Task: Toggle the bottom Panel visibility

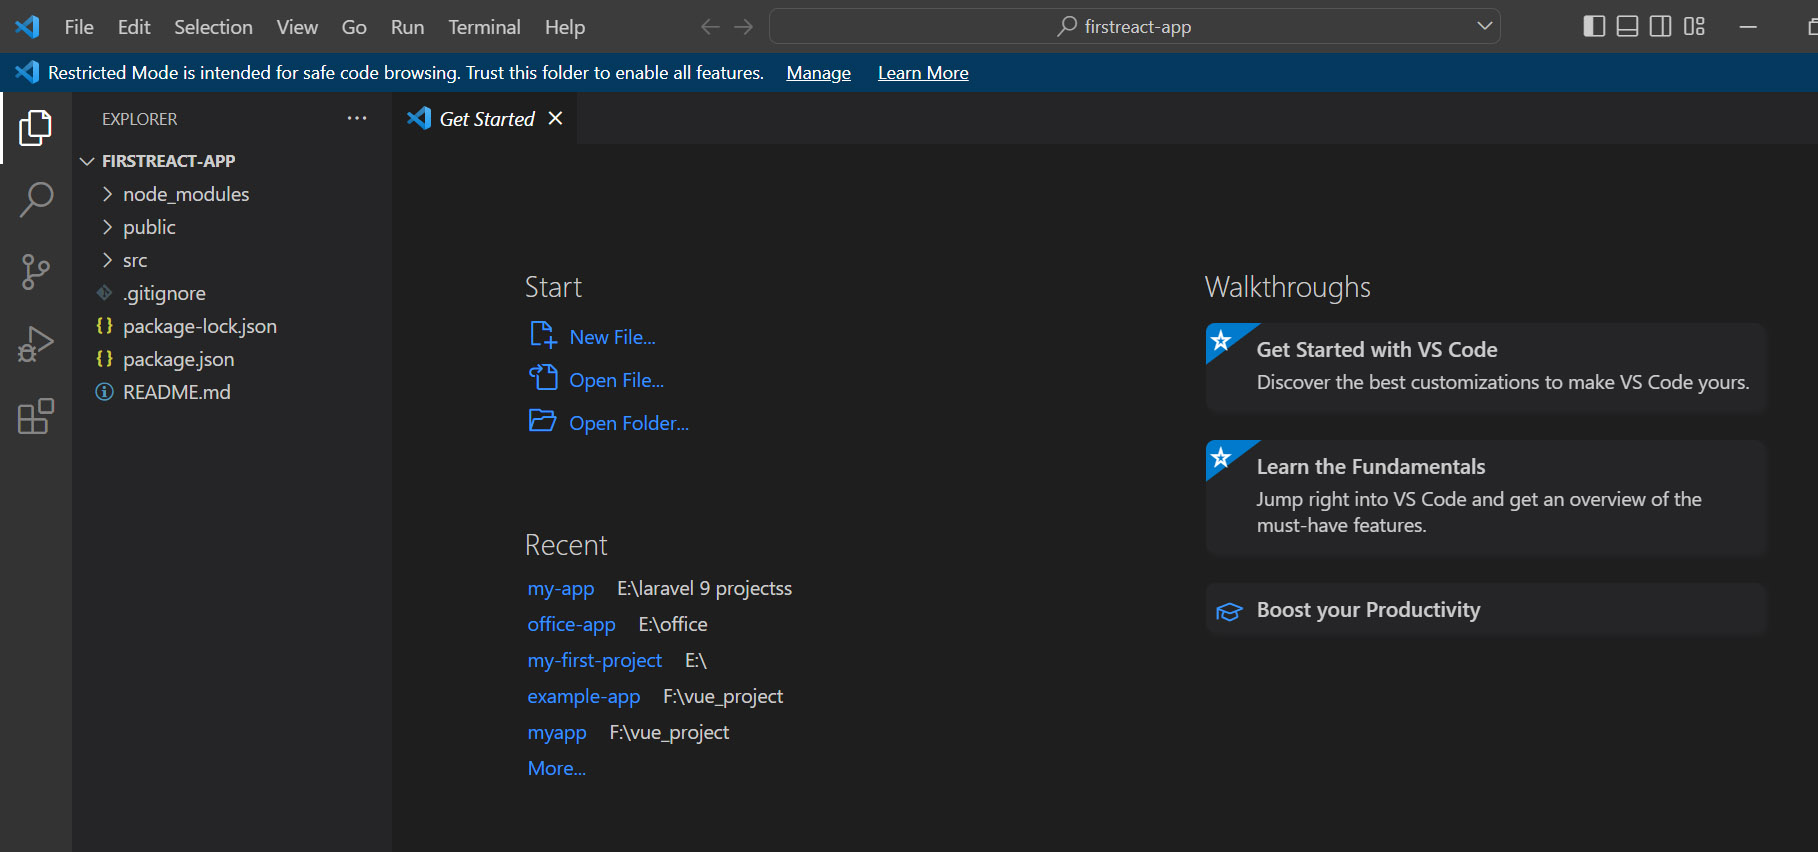Action: pos(1628,27)
